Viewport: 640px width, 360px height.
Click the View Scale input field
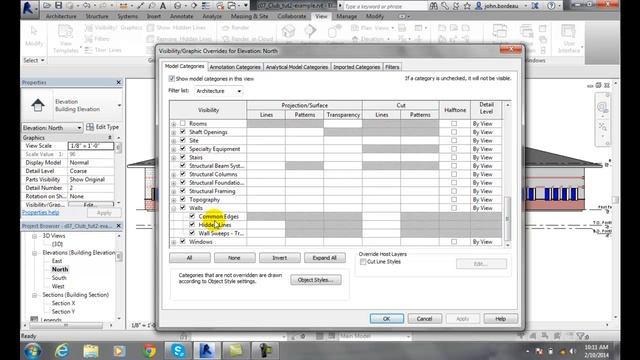[x=91, y=146]
